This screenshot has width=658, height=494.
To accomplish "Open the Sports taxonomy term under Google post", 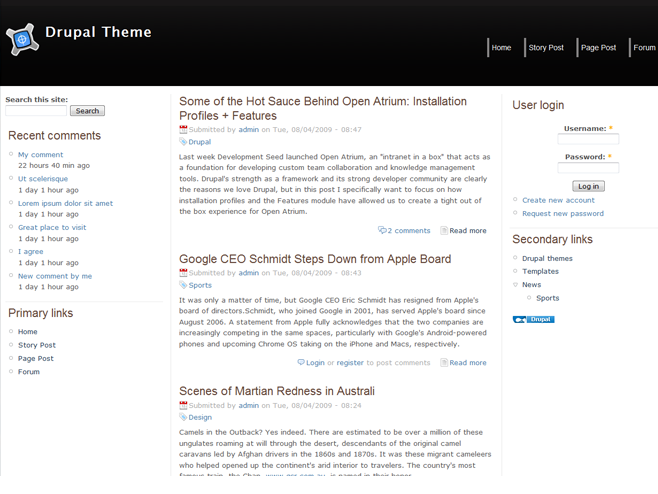I will [200, 285].
